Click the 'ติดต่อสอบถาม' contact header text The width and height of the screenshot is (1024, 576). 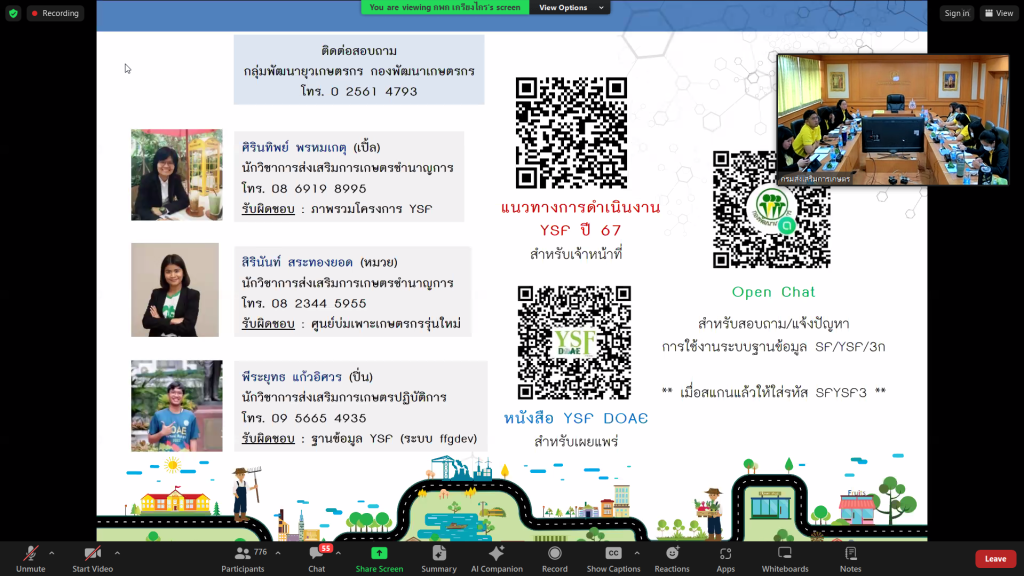point(359,51)
